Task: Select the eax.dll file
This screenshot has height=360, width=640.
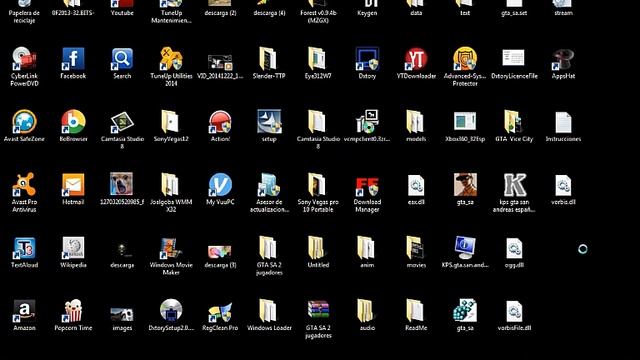Action: coord(416,186)
